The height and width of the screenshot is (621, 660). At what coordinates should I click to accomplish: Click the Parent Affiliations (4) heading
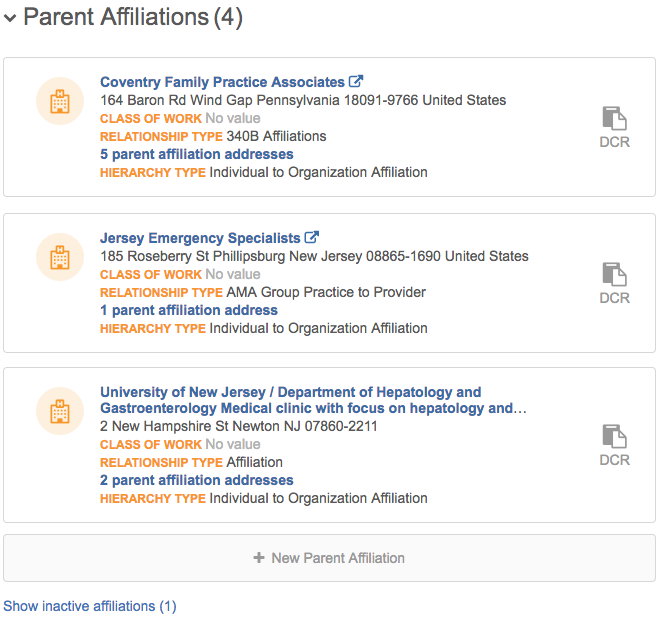[133, 17]
